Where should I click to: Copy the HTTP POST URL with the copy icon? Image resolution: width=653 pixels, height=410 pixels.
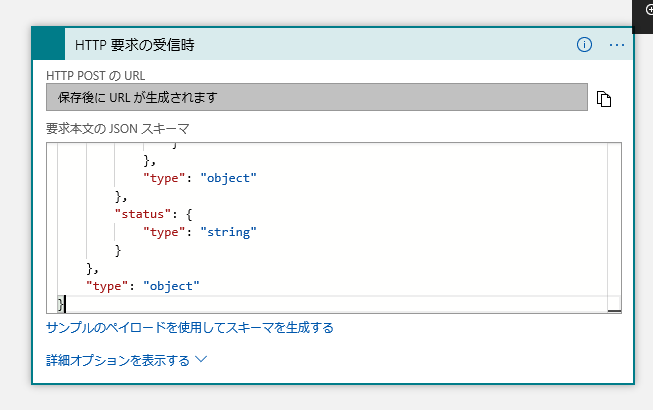click(x=604, y=99)
